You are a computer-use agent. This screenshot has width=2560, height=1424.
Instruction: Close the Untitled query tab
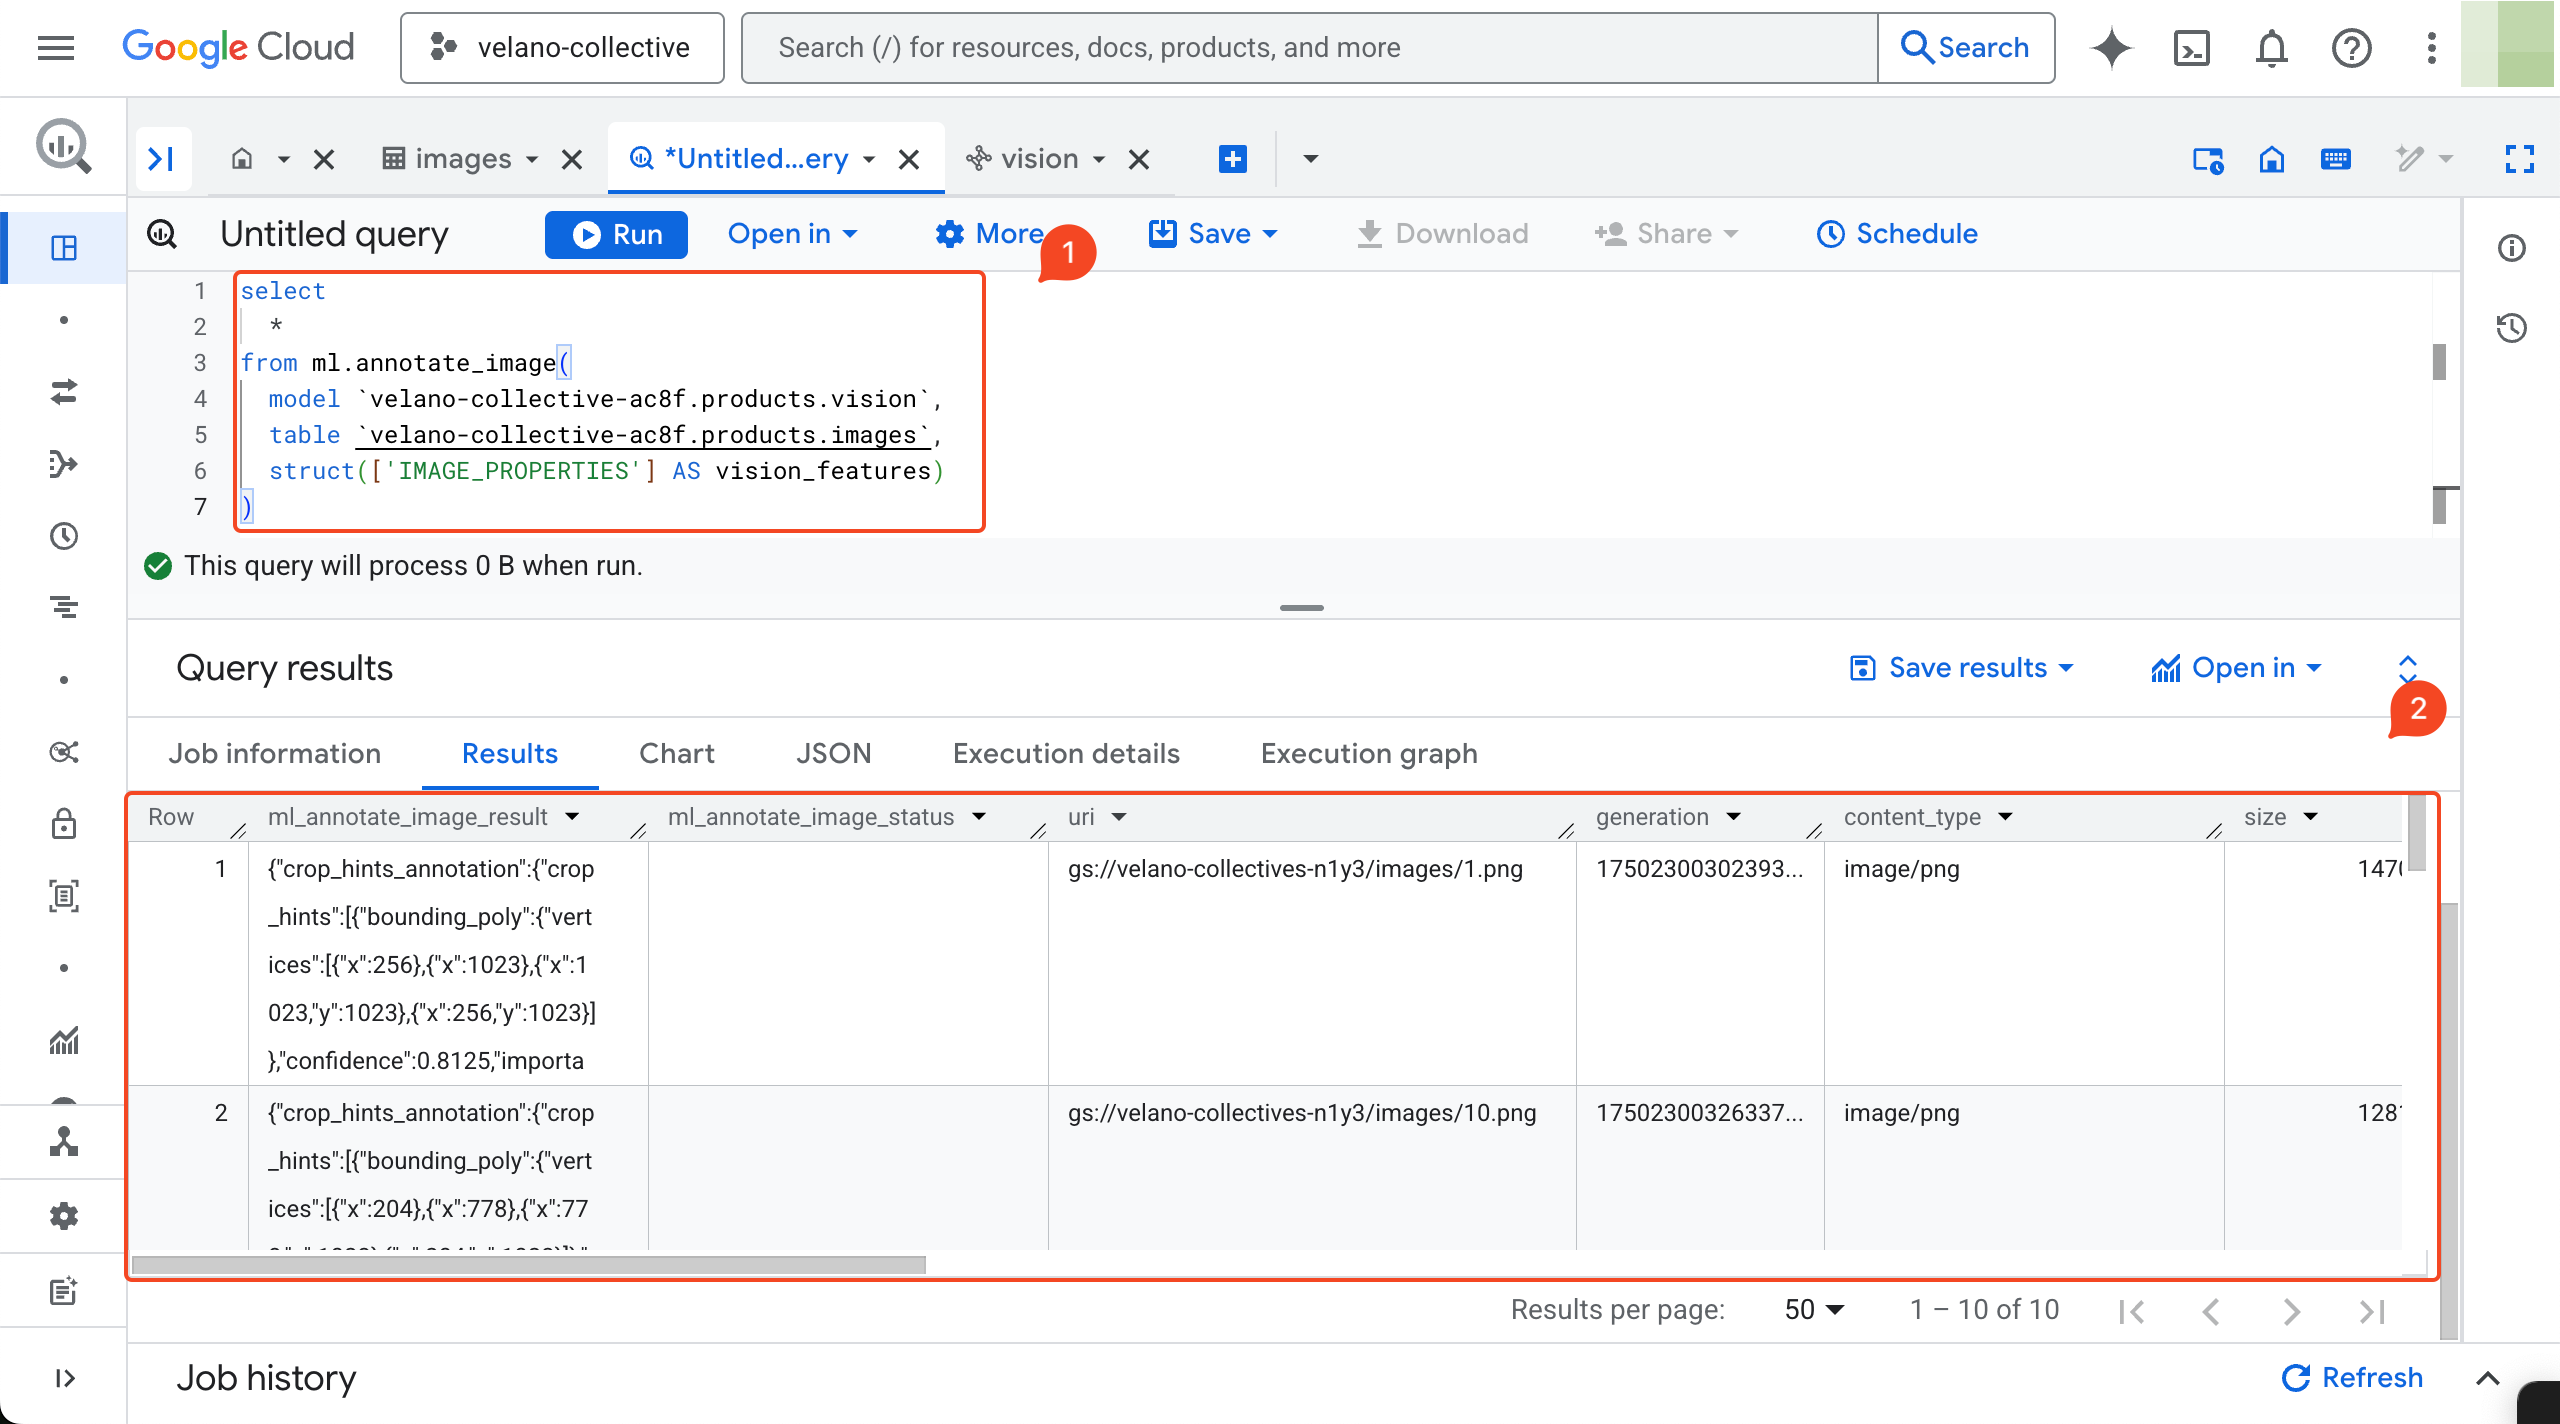909,159
